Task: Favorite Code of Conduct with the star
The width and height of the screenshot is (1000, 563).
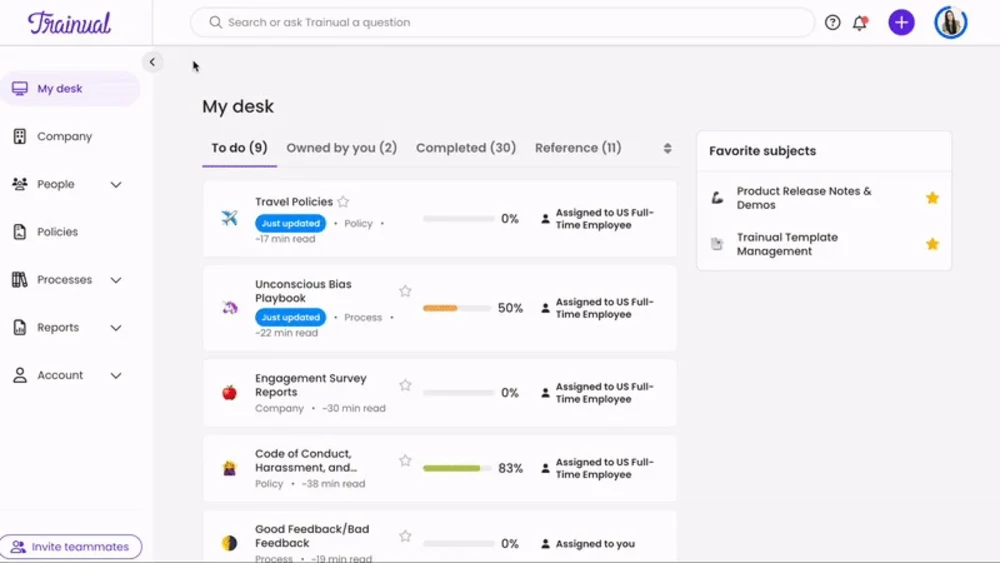Action: 405,460
